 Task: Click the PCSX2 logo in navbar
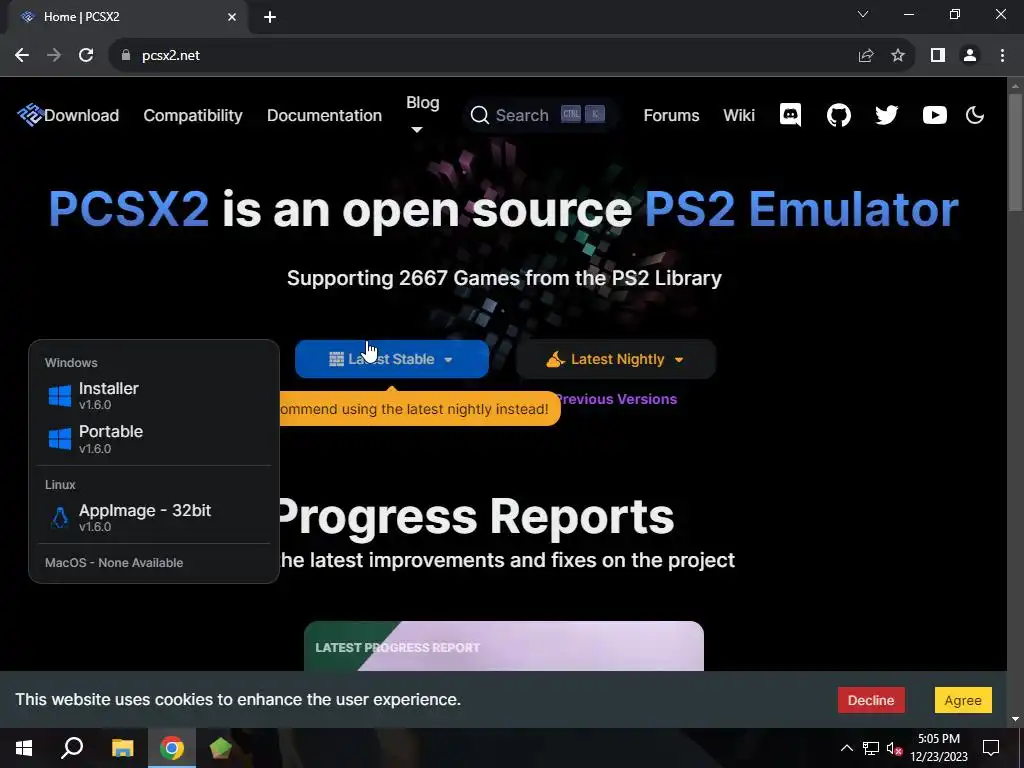click(29, 115)
